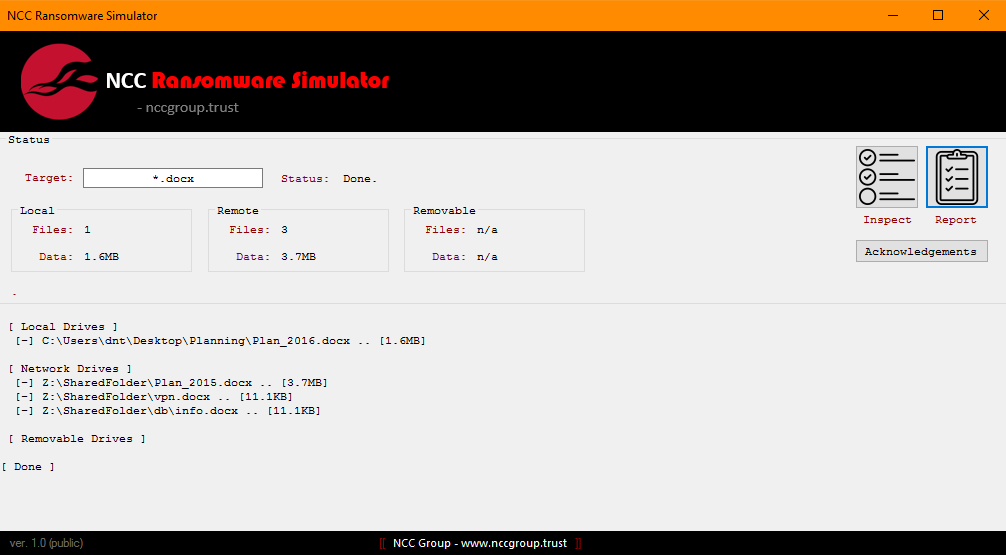Click the Local Drives section header
Screen dimensions: 1006x555
[62, 327]
